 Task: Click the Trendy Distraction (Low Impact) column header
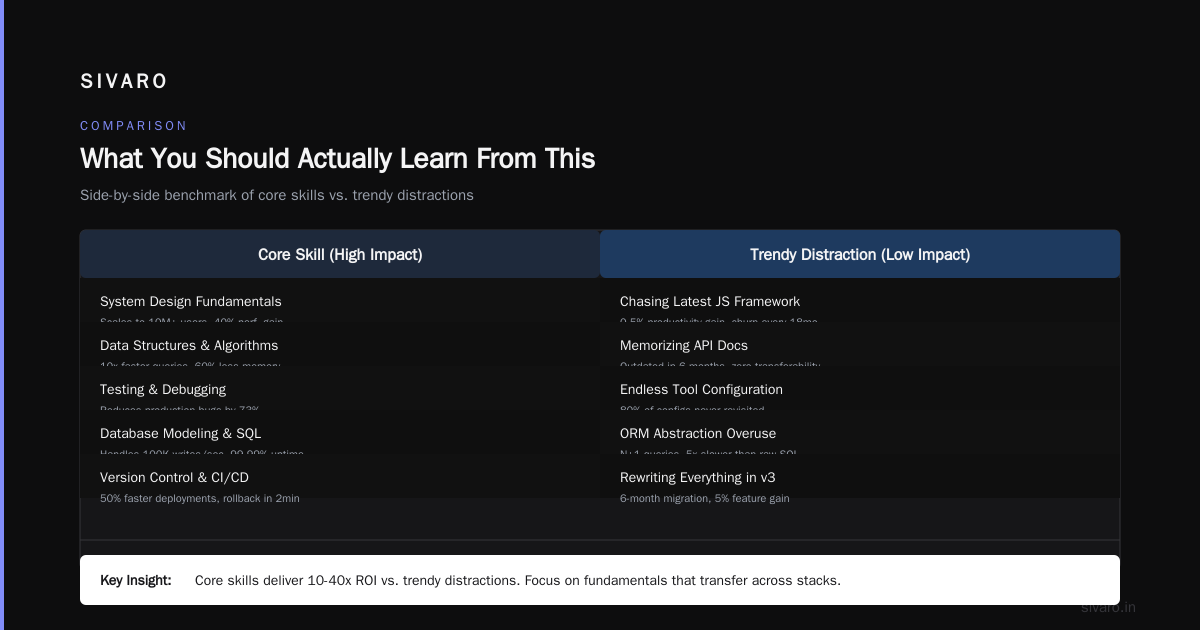pyautogui.click(x=860, y=254)
